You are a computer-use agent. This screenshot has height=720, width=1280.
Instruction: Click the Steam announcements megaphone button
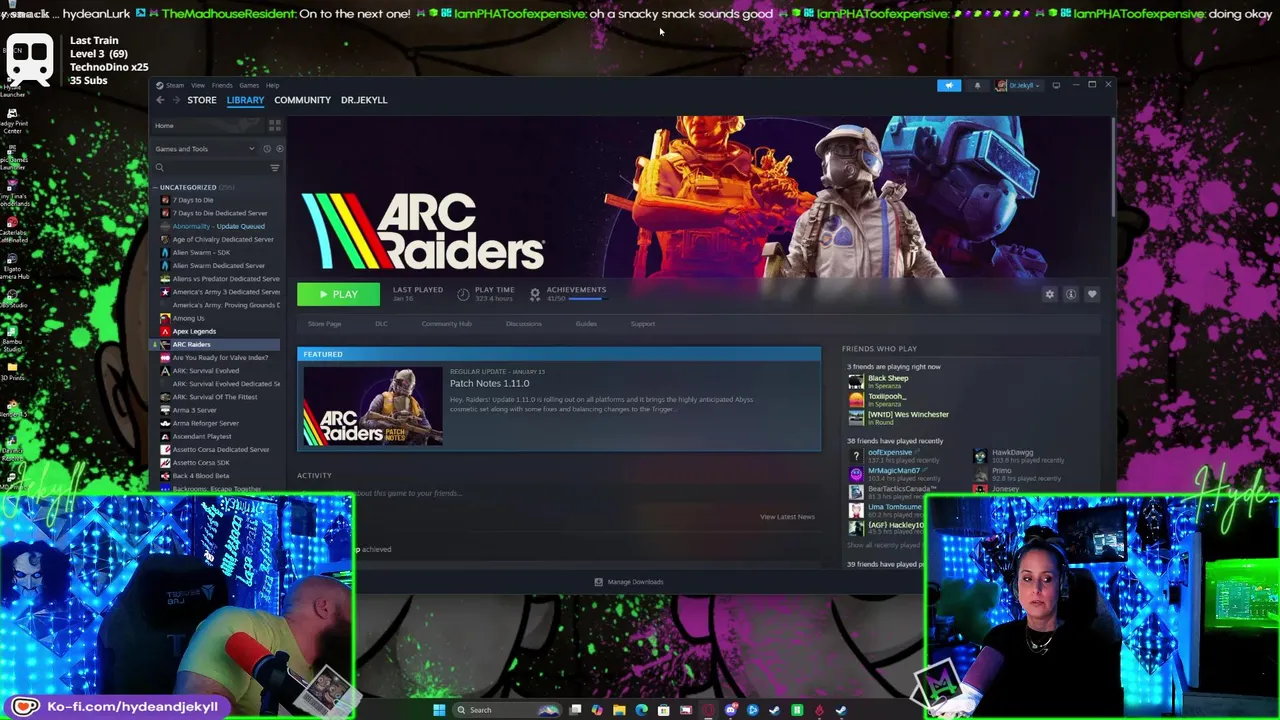tap(949, 85)
